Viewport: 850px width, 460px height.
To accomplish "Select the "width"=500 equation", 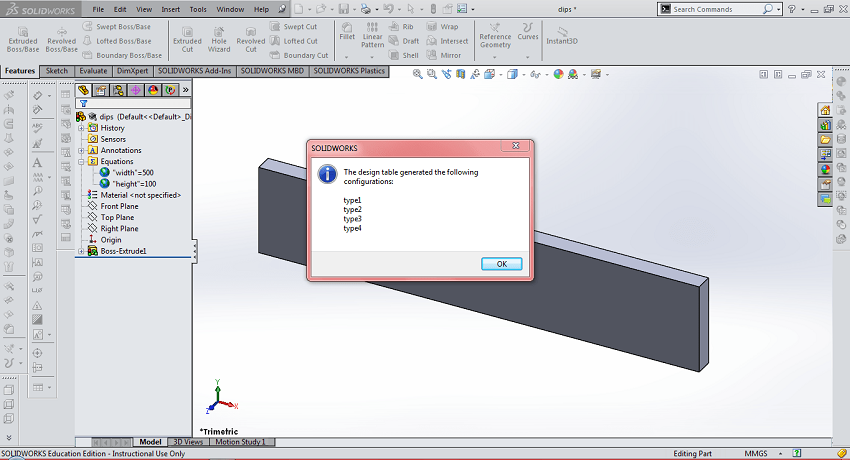I will point(127,173).
